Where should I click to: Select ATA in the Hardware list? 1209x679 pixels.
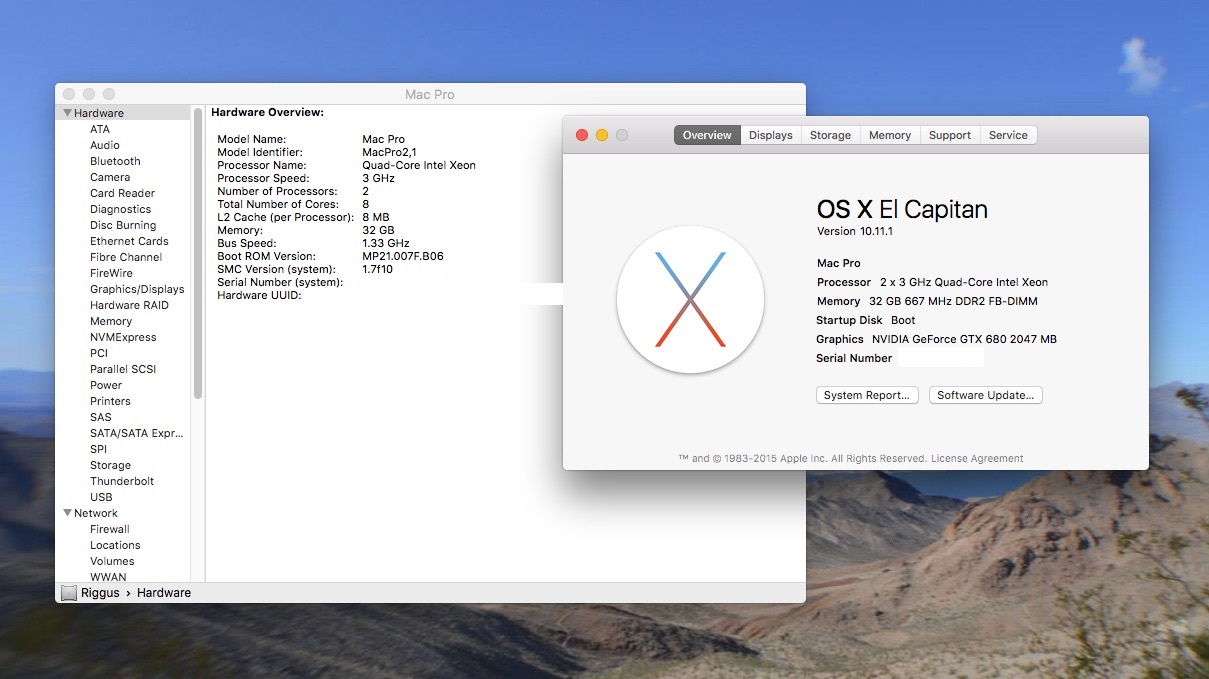100,129
